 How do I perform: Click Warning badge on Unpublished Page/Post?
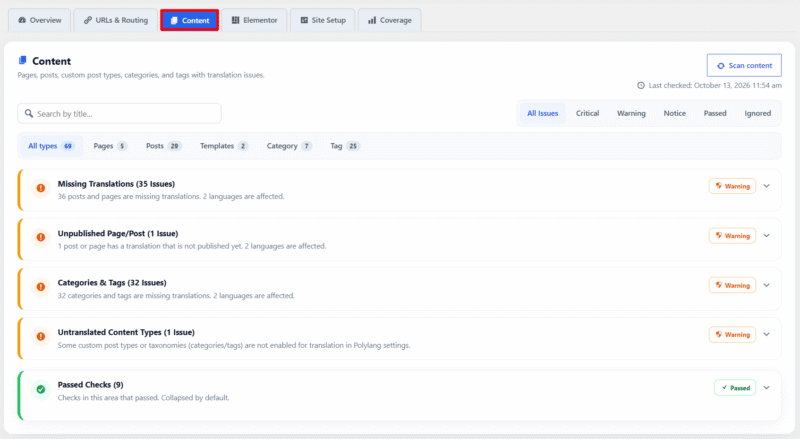(732, 236)
